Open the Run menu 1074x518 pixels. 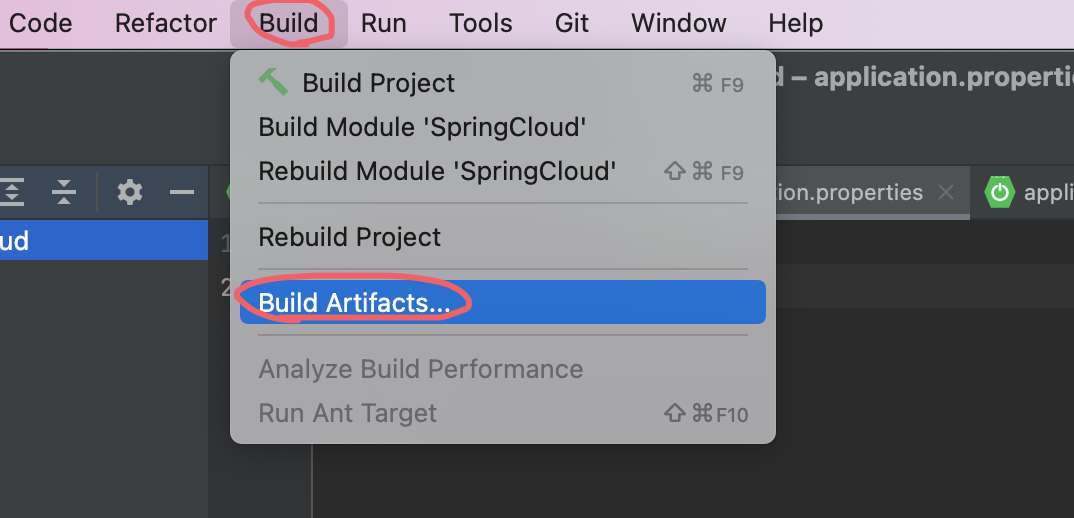[384, 23]
